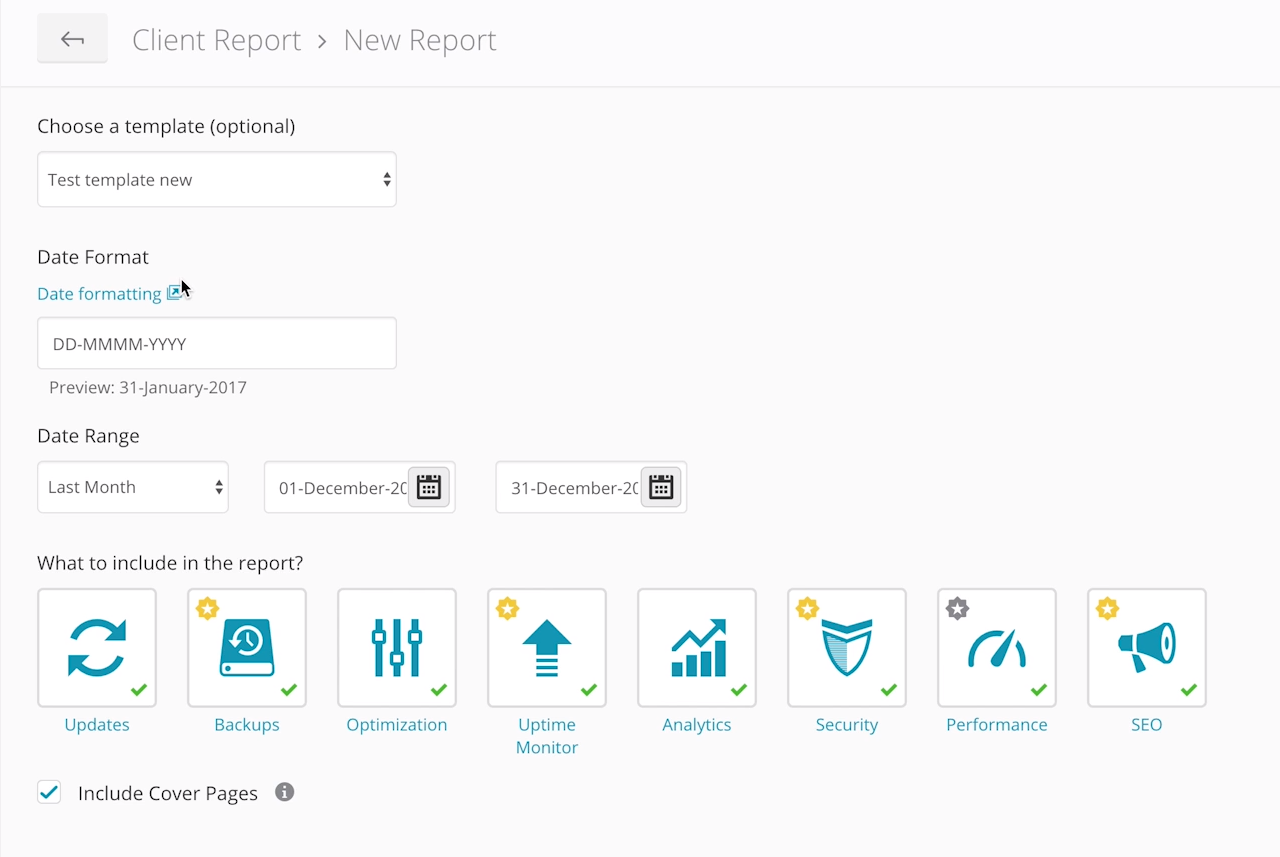This screenshot has height=857, width=1280.
Task: Click the back arrow button
Action: [72, 39]
